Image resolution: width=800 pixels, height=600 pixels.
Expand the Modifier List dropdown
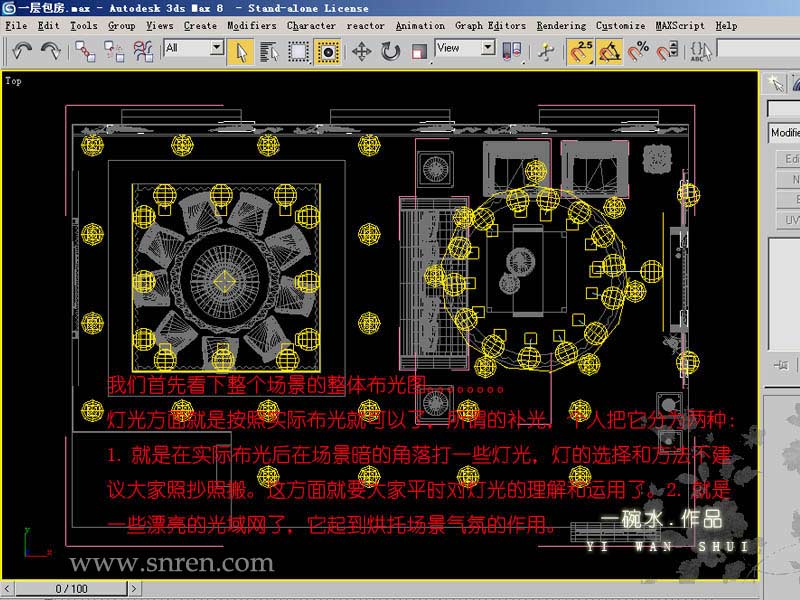tap(784, 133)
